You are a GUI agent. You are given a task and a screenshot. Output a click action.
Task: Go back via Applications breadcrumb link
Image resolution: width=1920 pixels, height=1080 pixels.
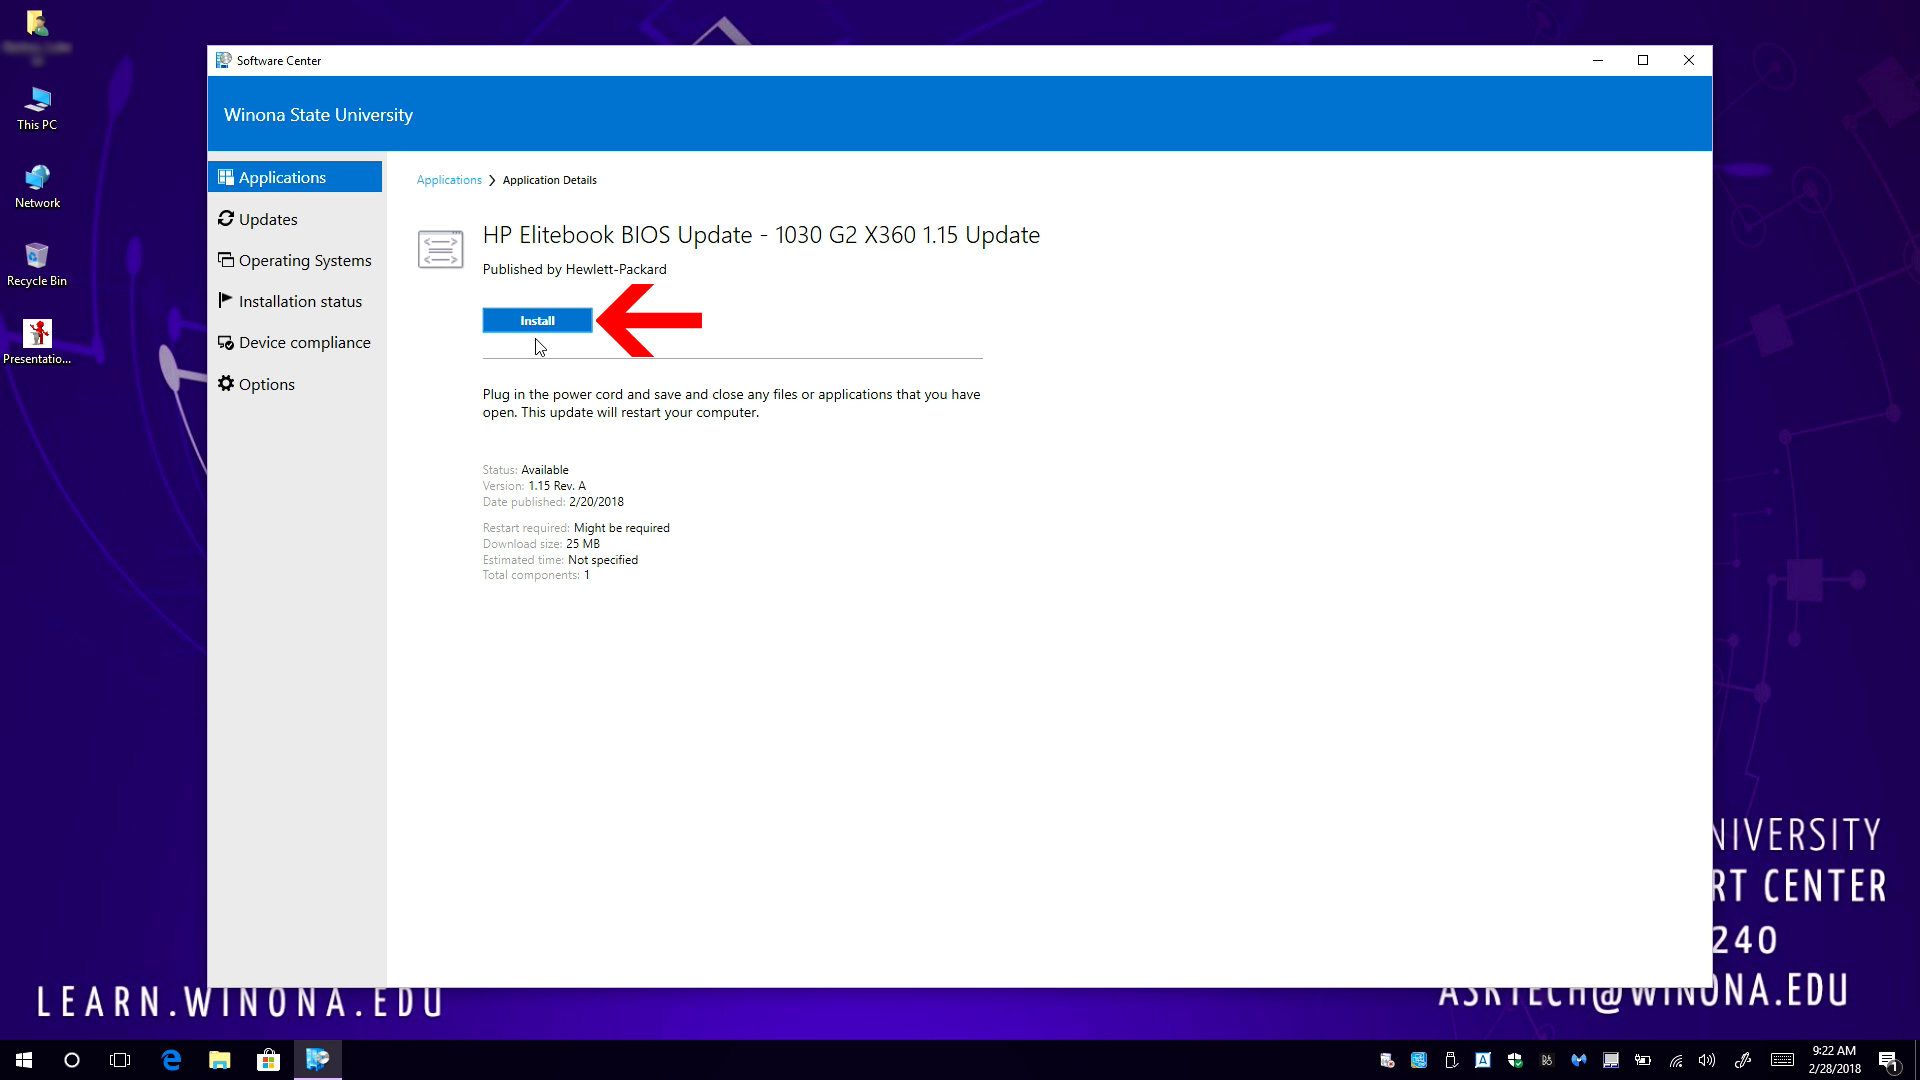click(448, 180)
